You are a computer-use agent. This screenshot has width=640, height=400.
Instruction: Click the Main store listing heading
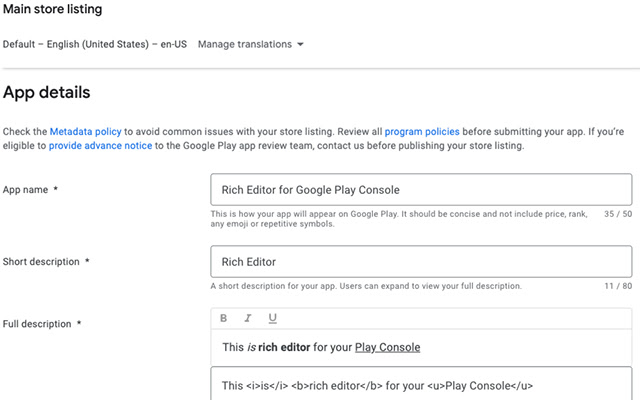(x=52, y=10)
